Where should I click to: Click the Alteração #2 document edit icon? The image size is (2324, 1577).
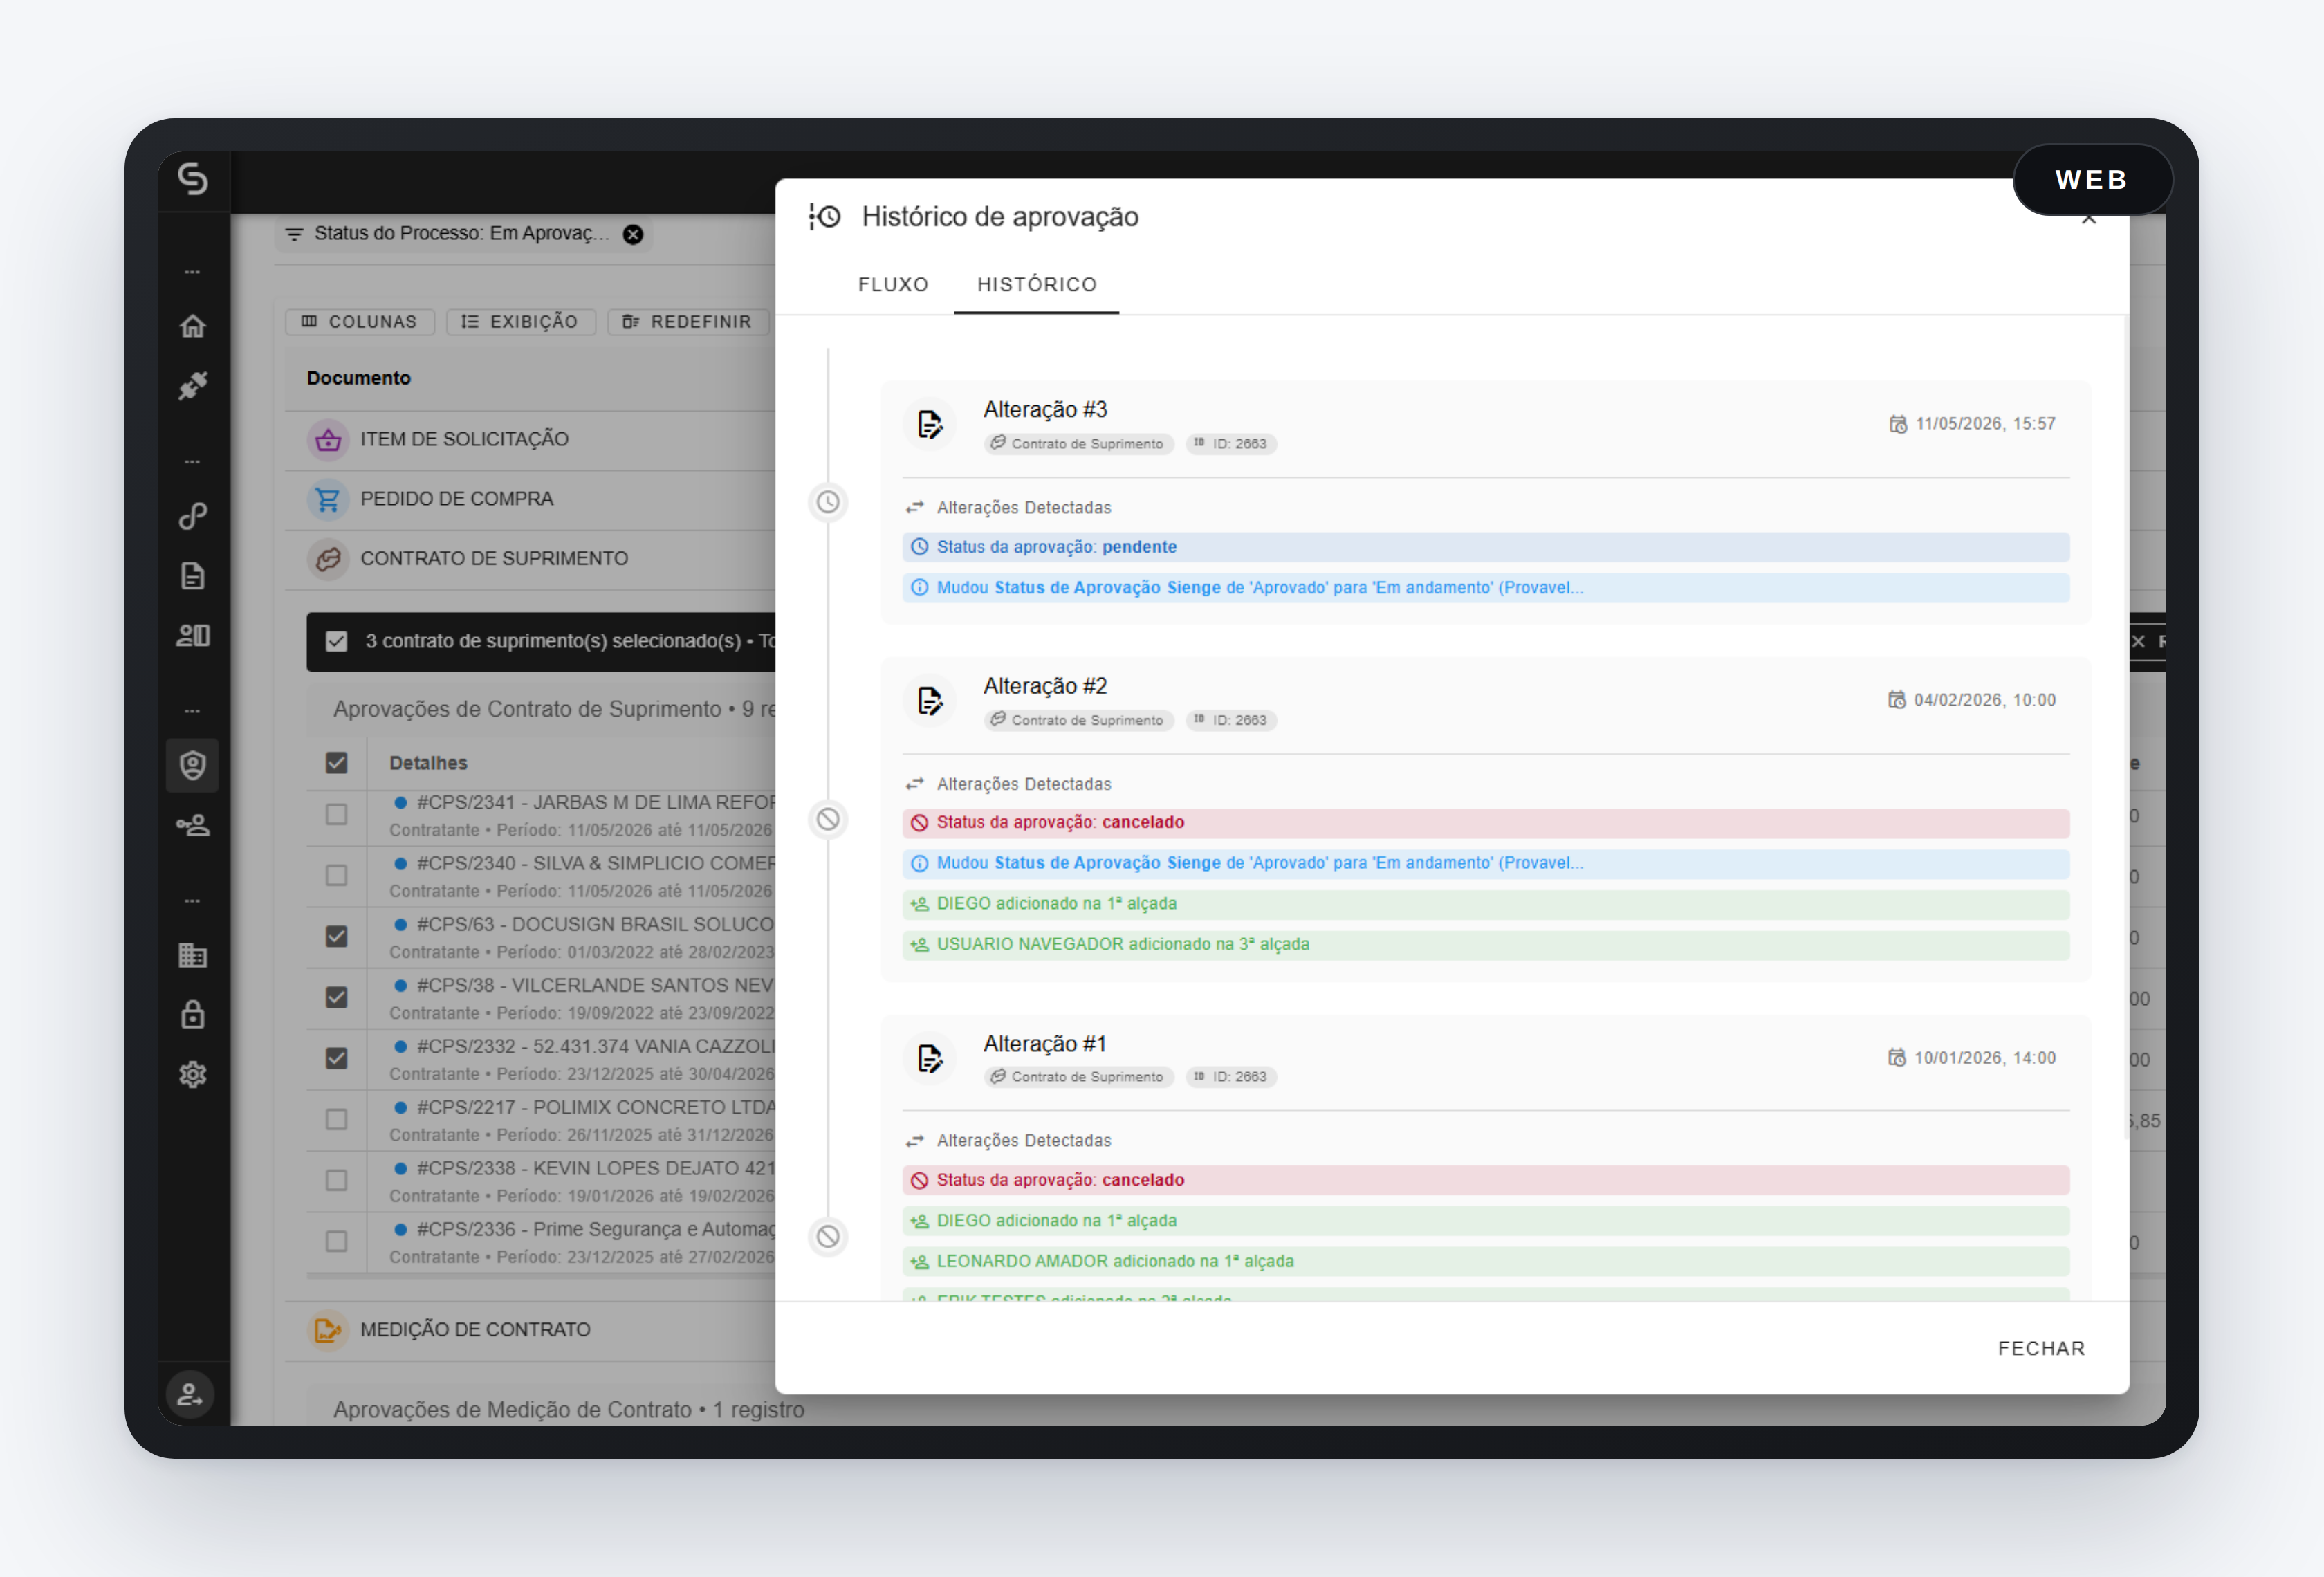[x=930, y=701]
